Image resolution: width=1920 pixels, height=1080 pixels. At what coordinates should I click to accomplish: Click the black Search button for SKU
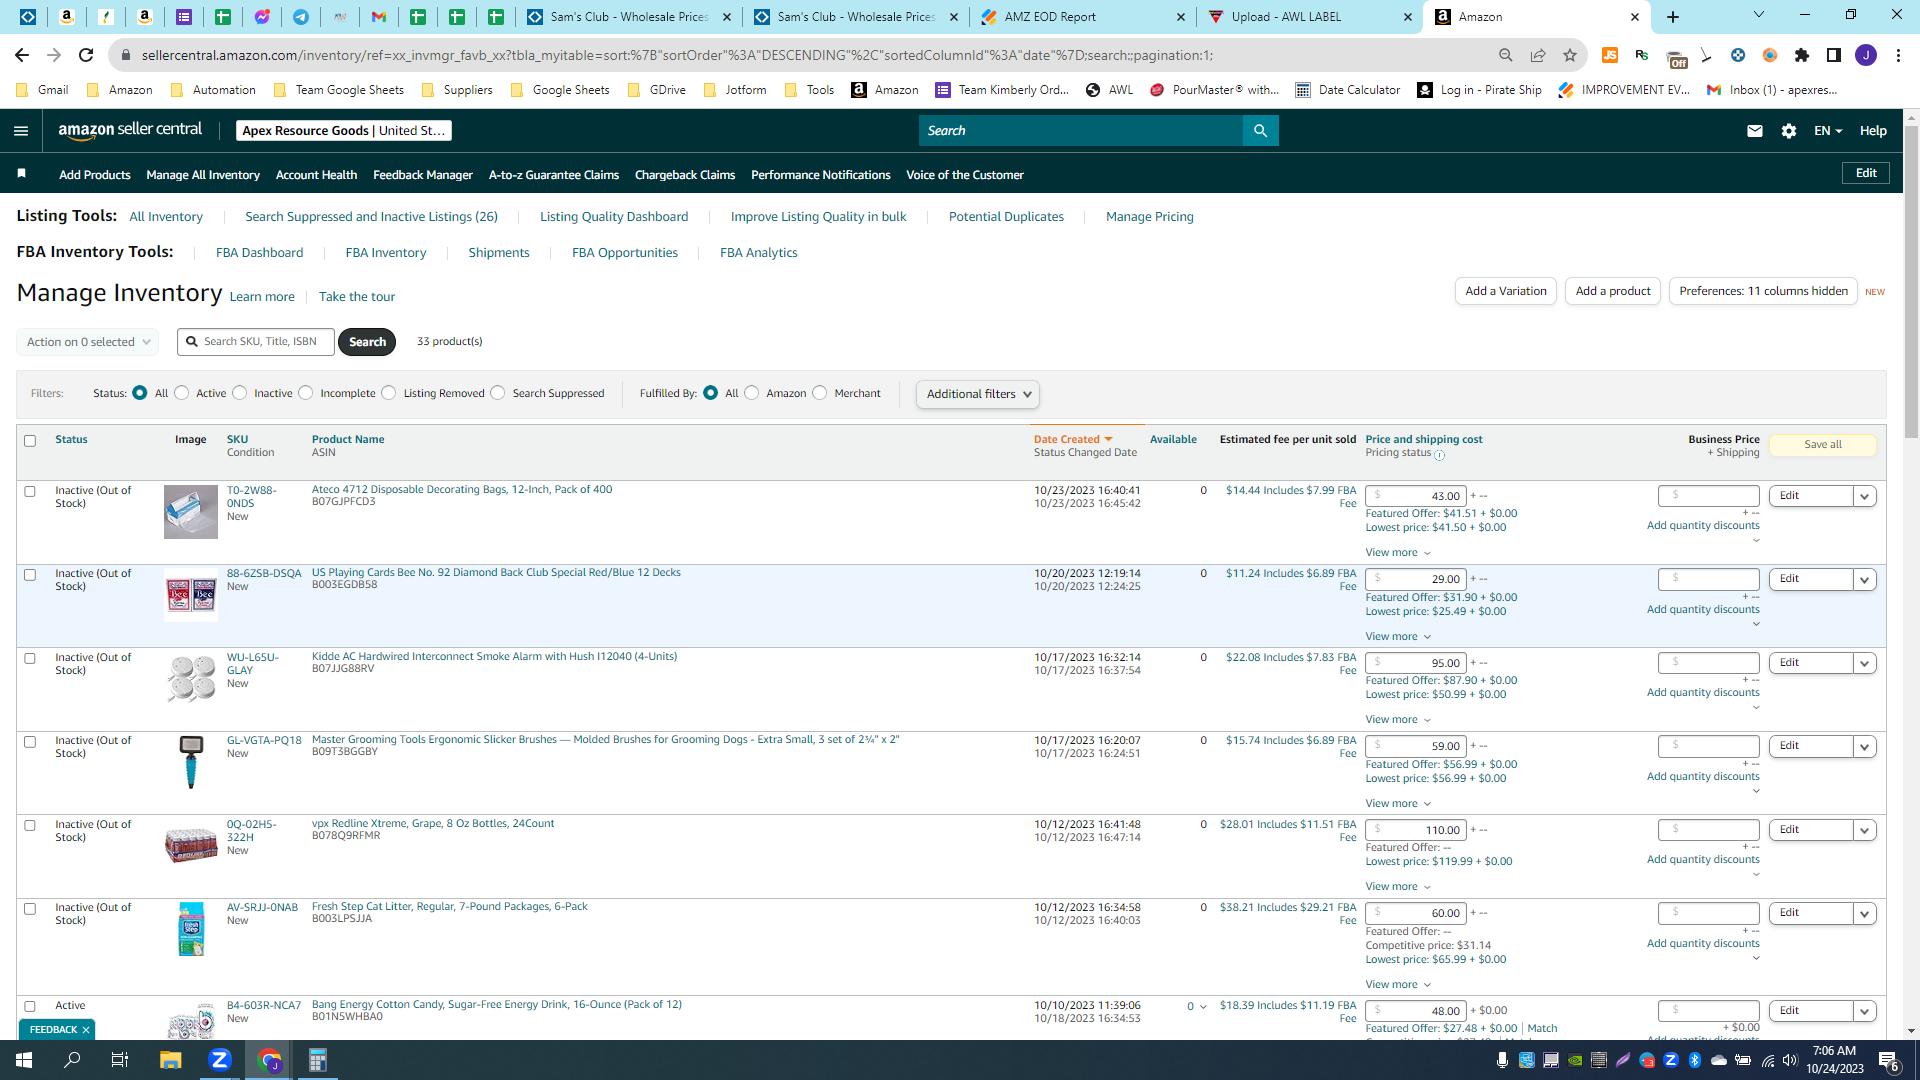click(367, 342)
